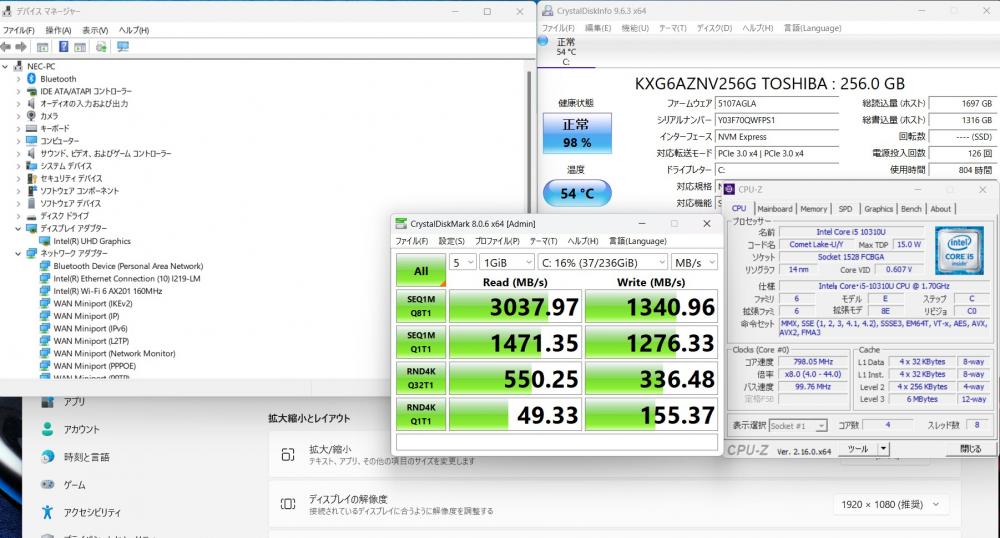
Task: Select the Bluetooth category icon in device tree
Action: click(x=31, y=78)
